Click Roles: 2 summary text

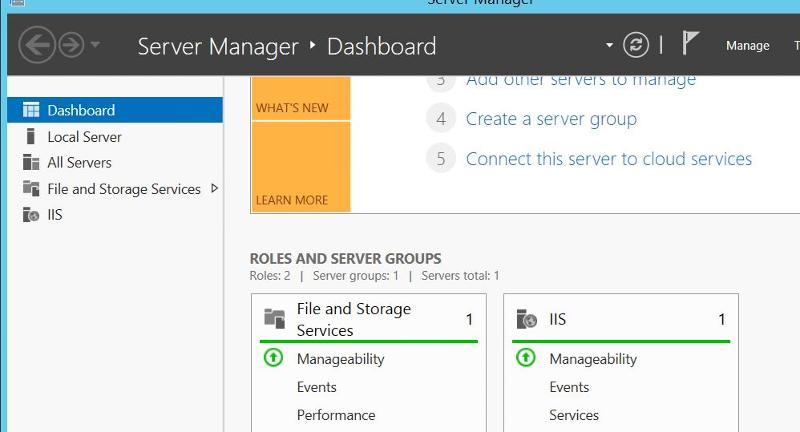pos(269,276)
